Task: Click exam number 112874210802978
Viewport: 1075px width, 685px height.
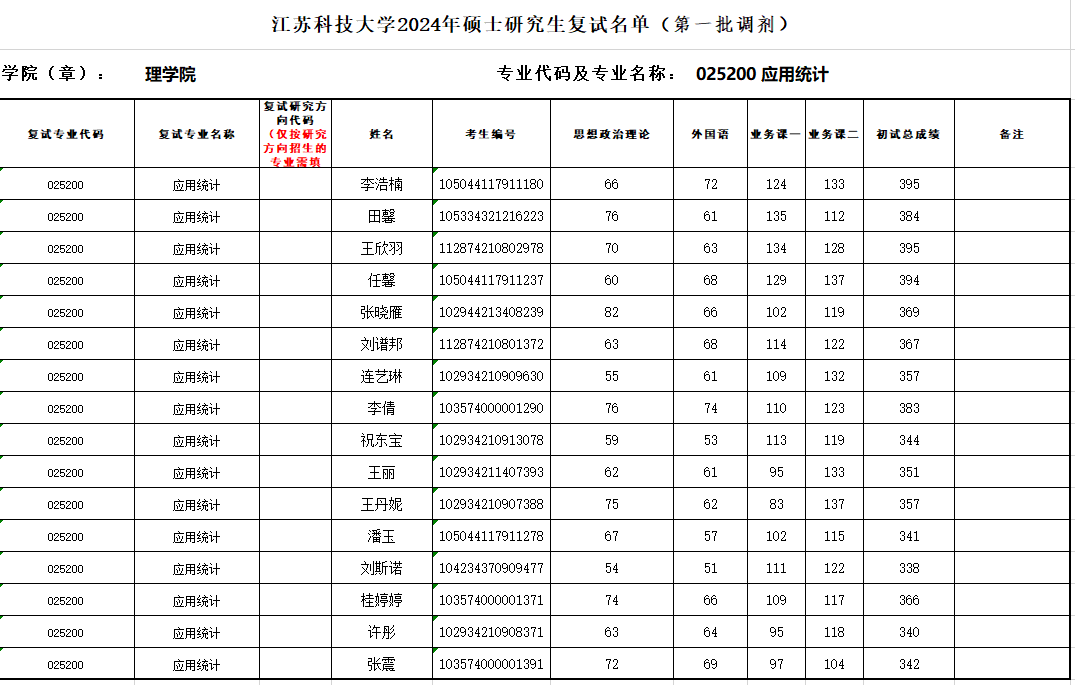Action: [x=492, y=248]
